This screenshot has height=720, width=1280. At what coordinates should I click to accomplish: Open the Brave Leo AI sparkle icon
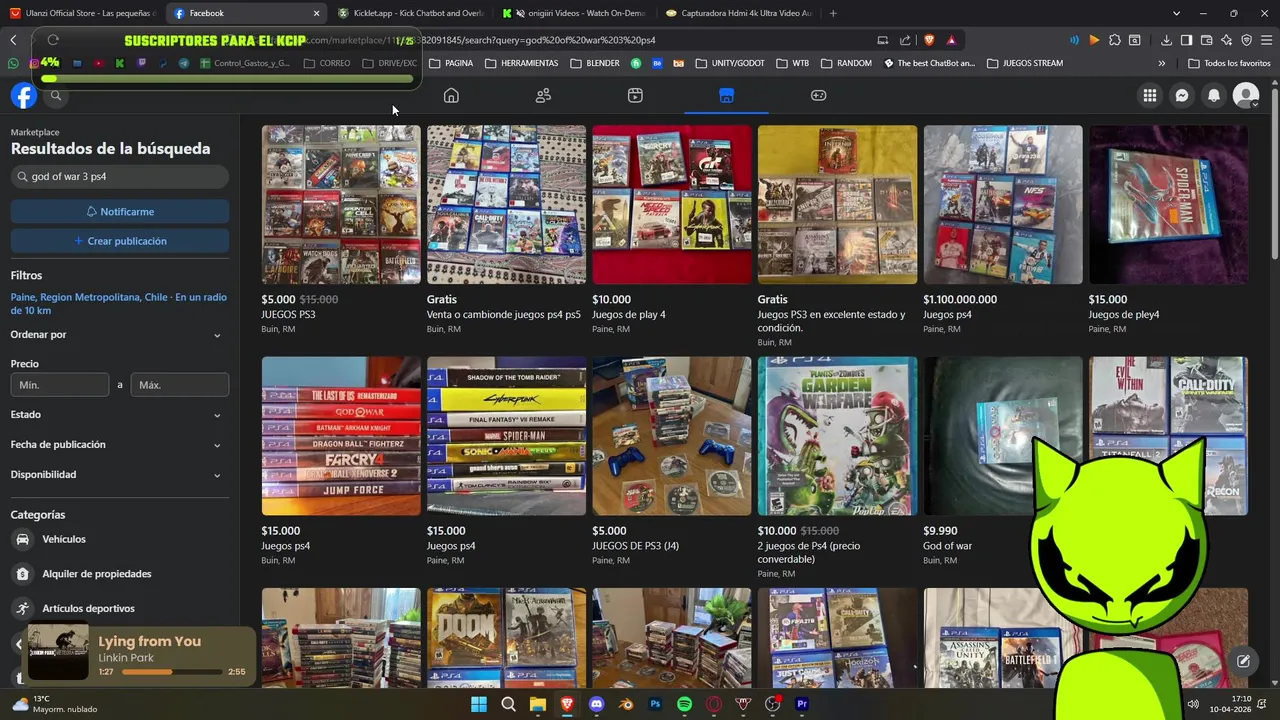[1226, 40]
